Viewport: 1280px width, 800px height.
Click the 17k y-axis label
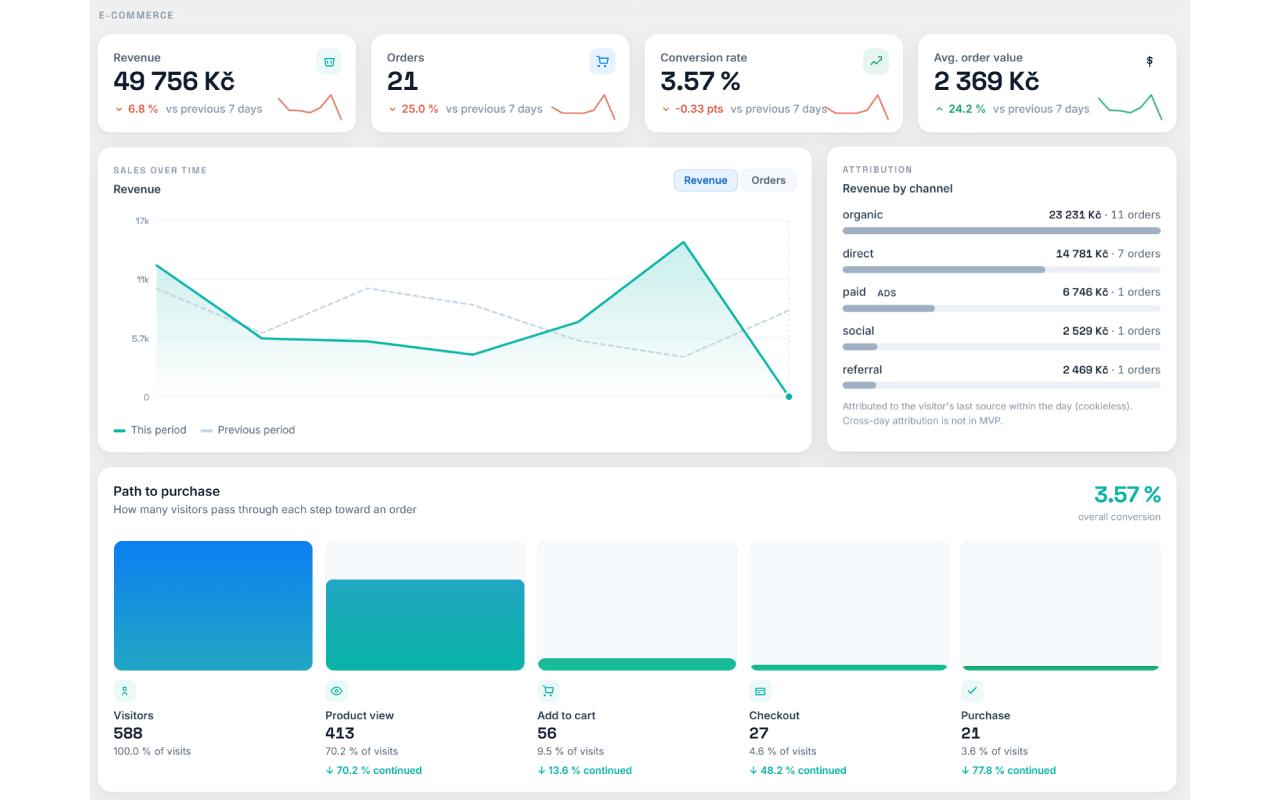click(142, 220)
